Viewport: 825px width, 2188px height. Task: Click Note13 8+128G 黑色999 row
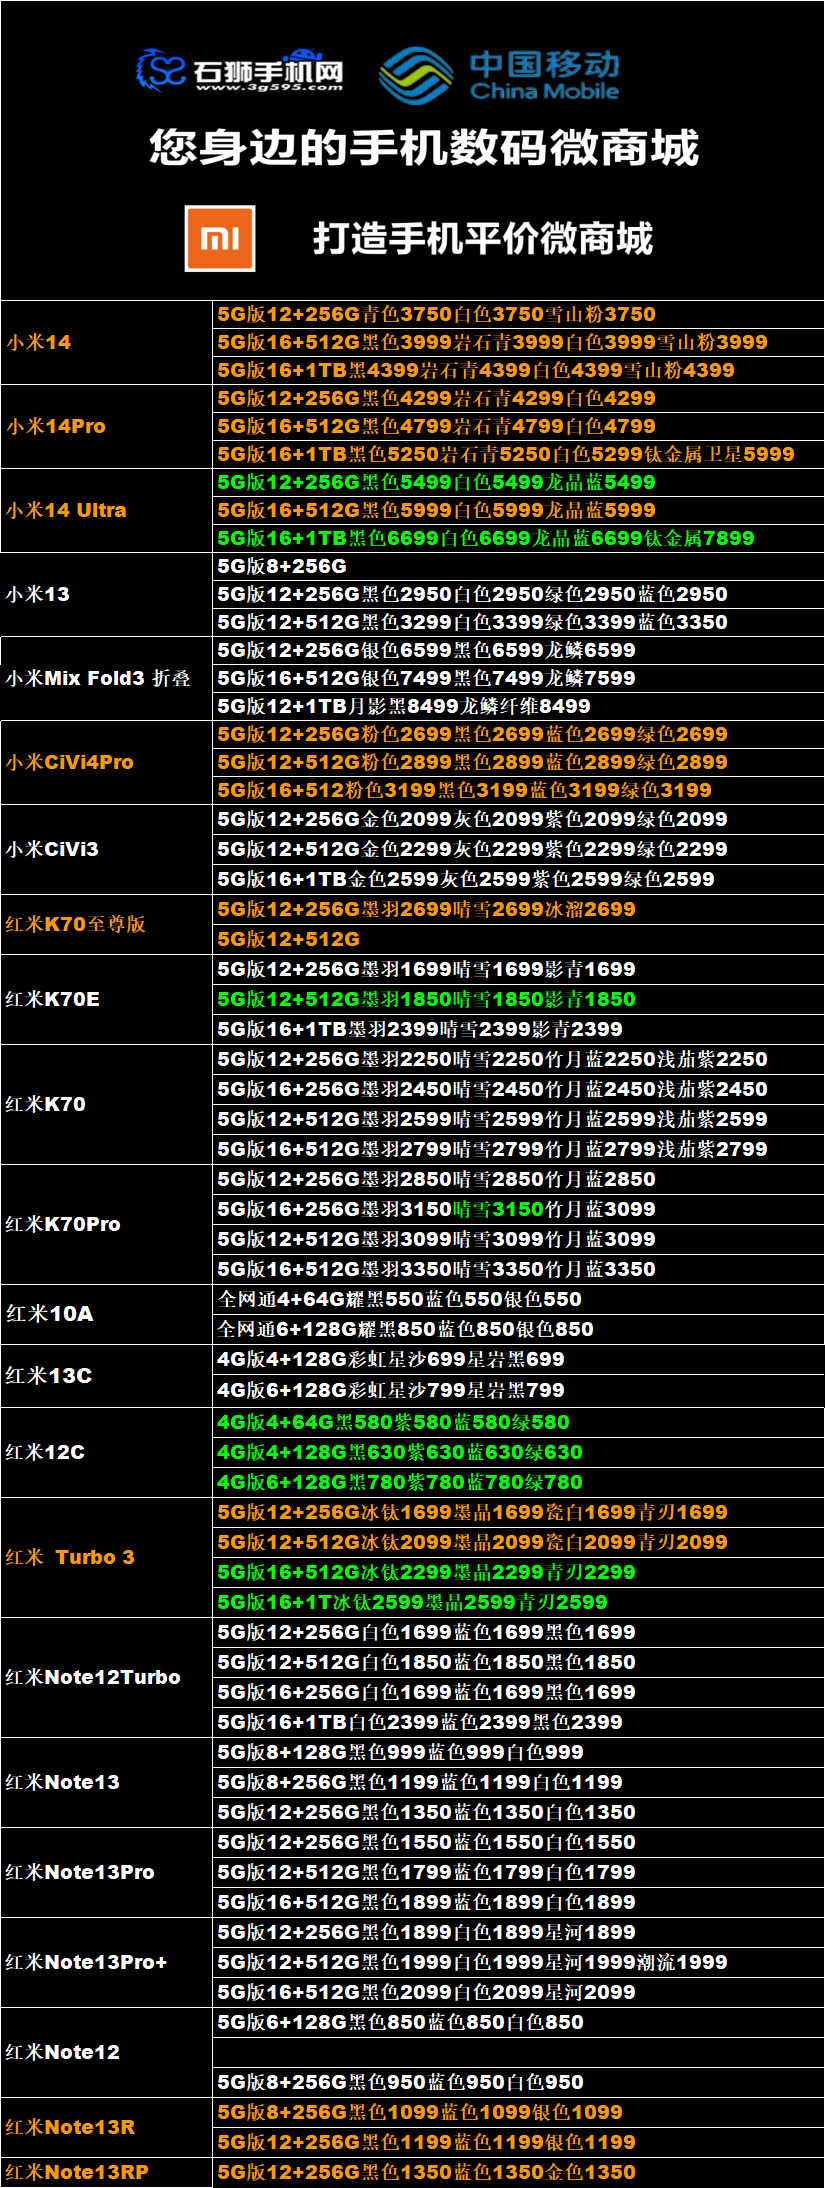[x=519, y=1752]
